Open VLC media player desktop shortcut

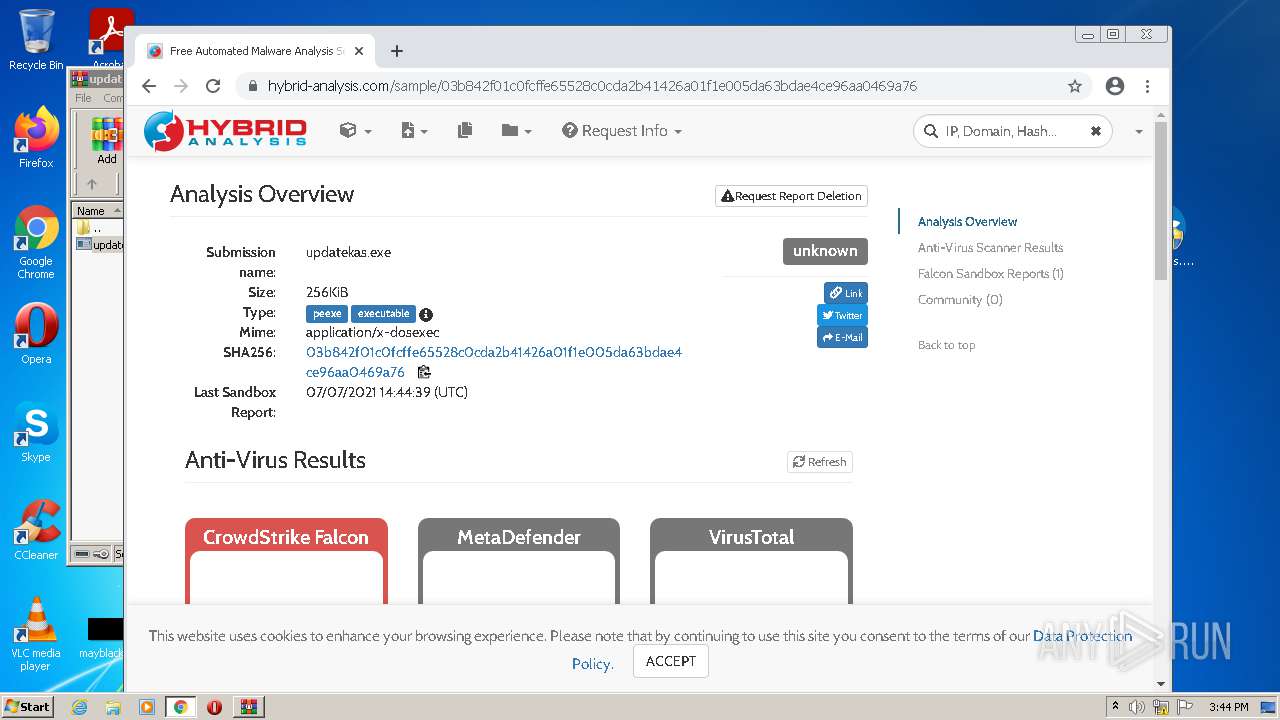coord(36,634)
